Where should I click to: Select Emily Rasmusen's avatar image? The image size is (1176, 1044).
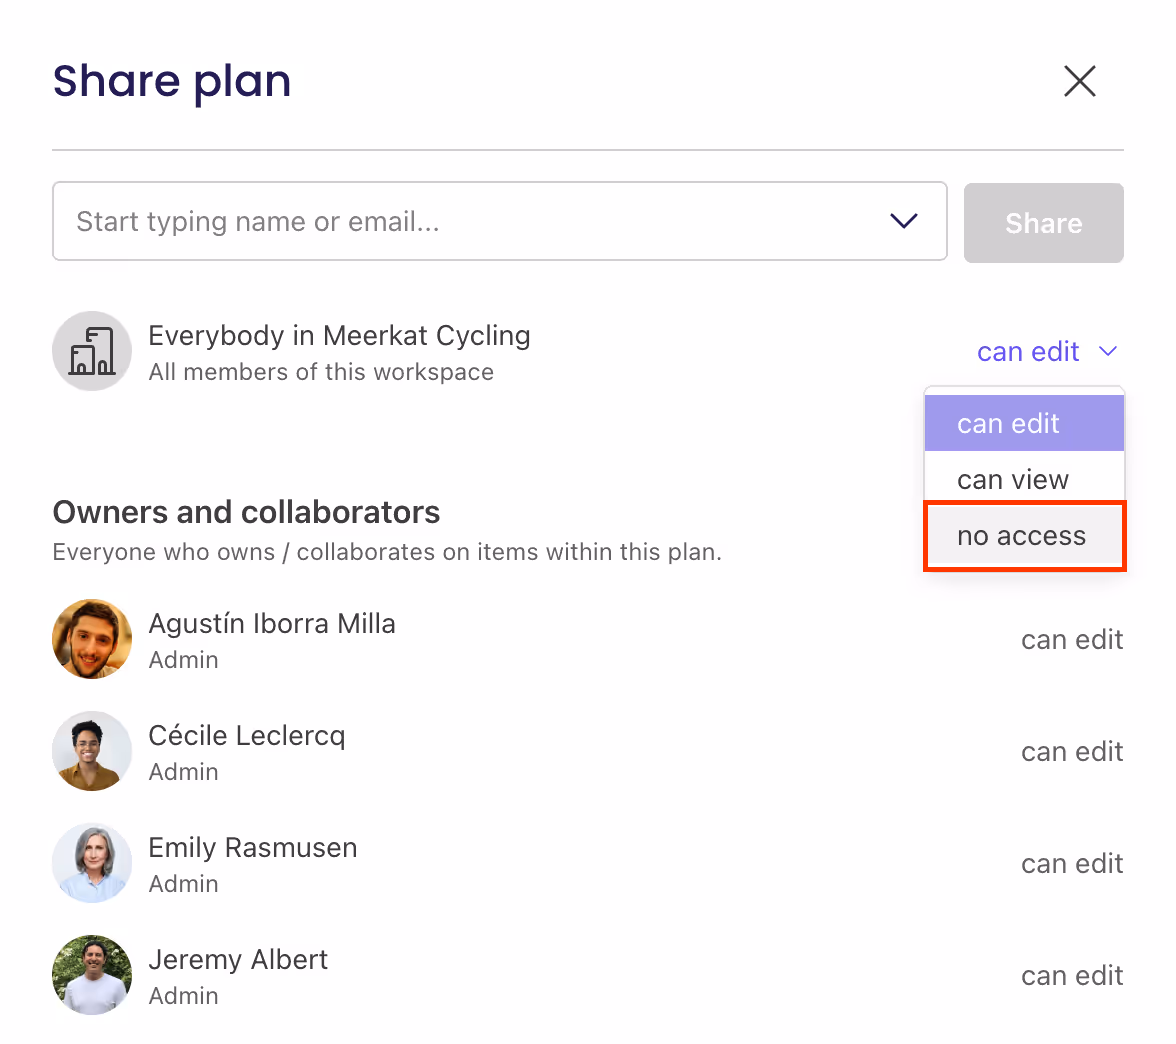pos(91,862)
